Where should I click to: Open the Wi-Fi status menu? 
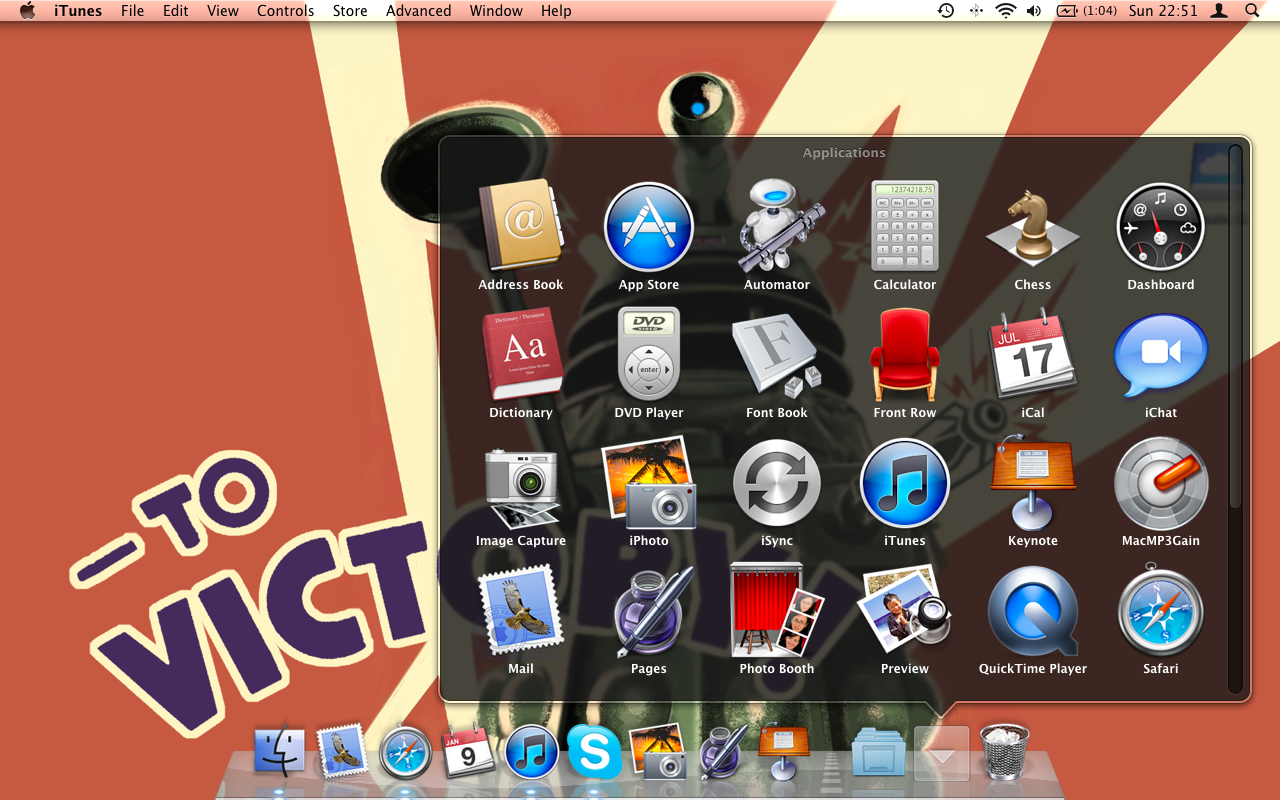pos(1005,11)
